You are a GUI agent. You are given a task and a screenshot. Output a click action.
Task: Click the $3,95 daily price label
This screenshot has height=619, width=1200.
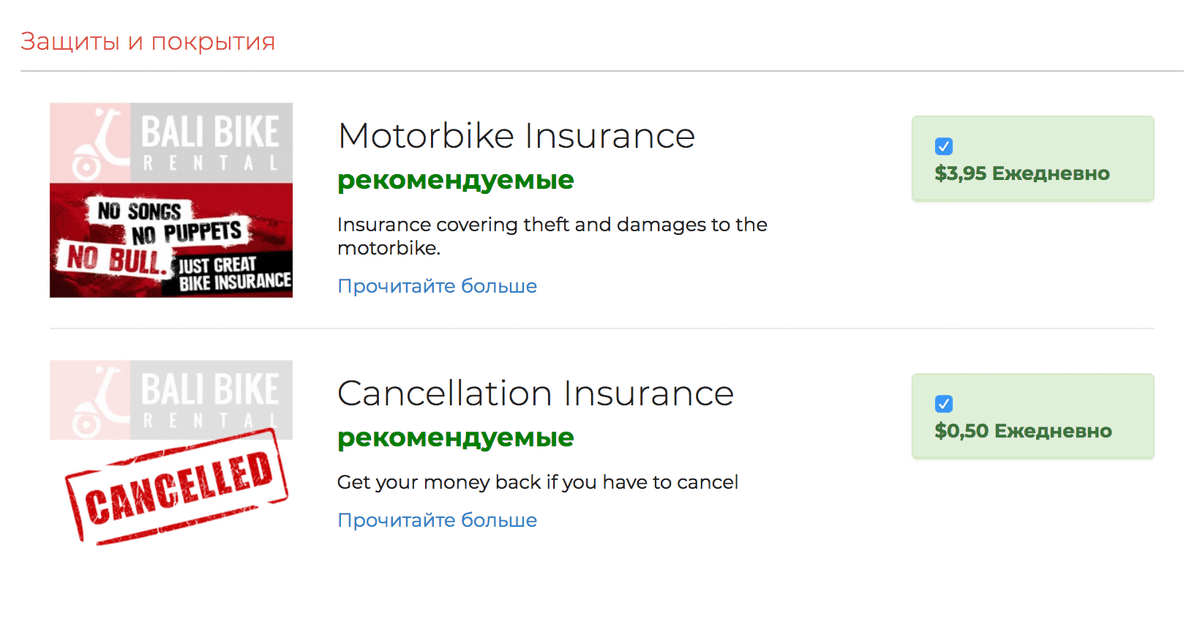click(x=1022, y=173)
